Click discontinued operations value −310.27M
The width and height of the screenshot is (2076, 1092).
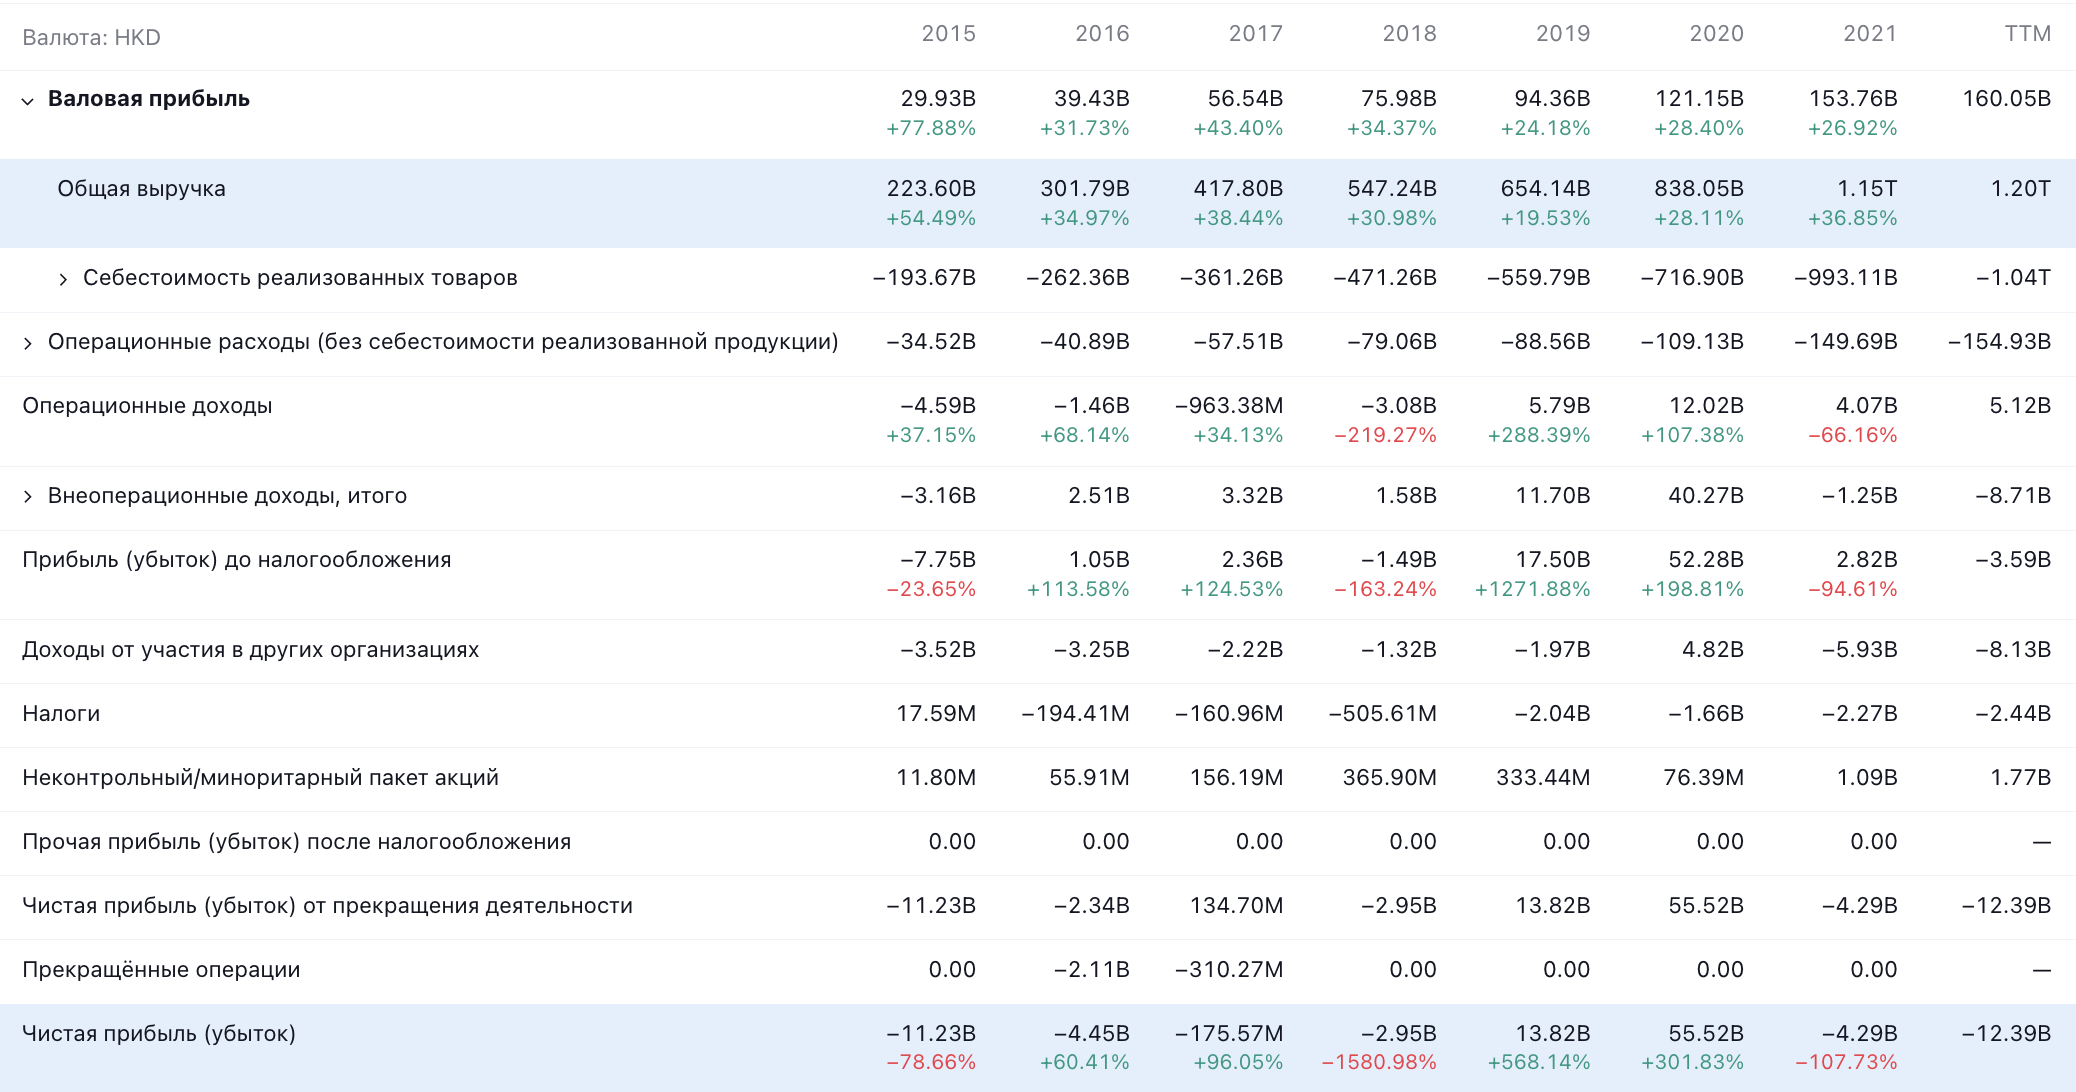[1229, 970]
